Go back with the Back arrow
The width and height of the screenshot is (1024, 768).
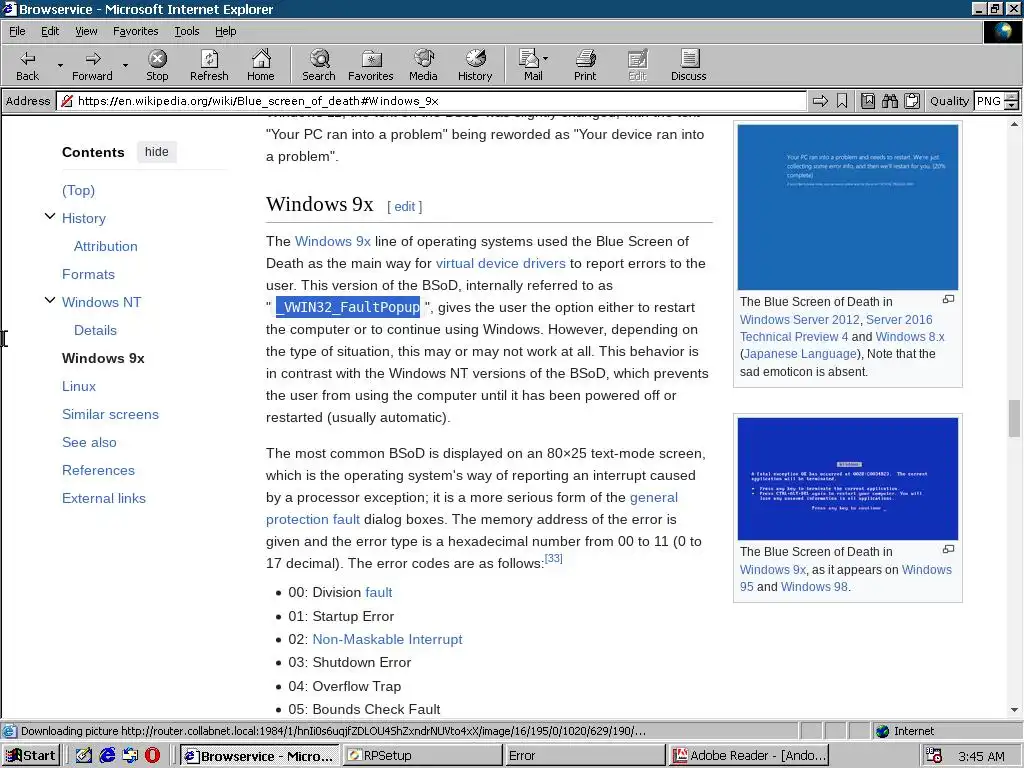27,65
